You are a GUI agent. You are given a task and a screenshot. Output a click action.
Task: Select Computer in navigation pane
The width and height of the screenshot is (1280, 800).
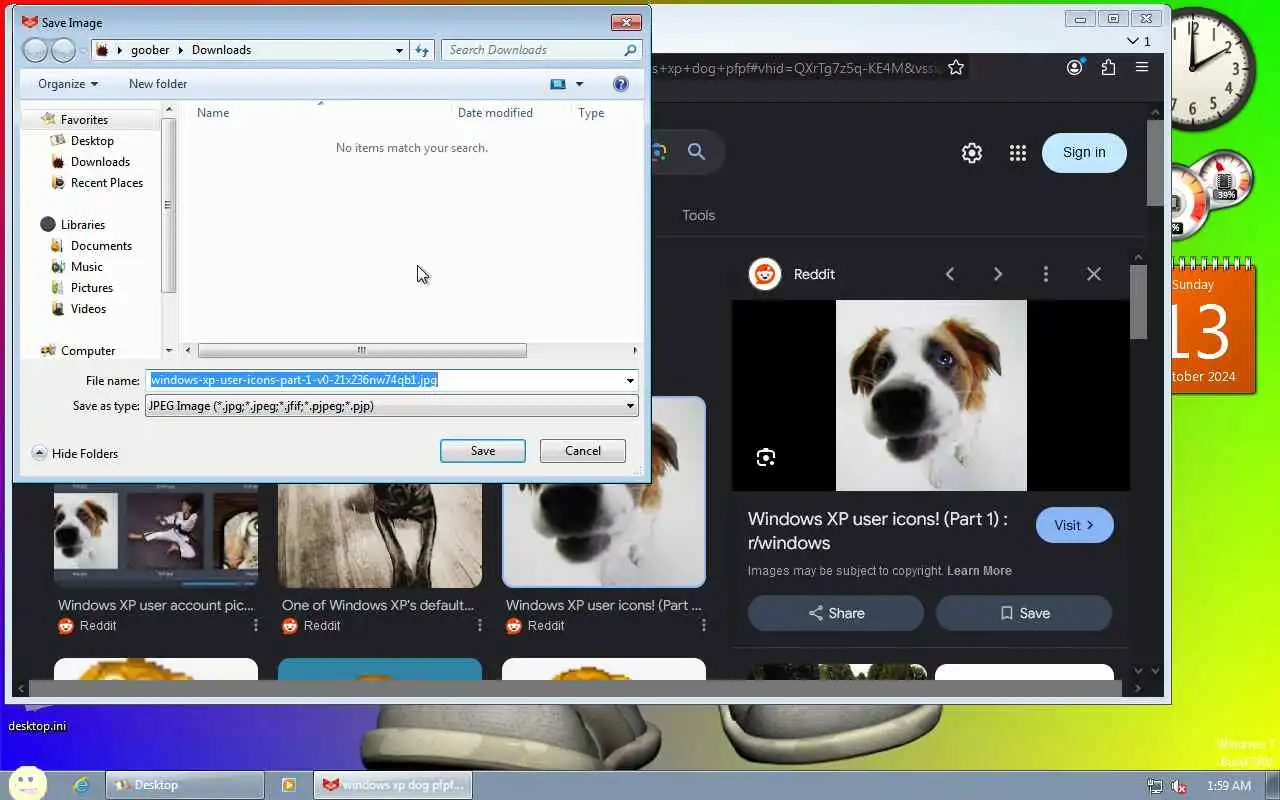[88, 351]
